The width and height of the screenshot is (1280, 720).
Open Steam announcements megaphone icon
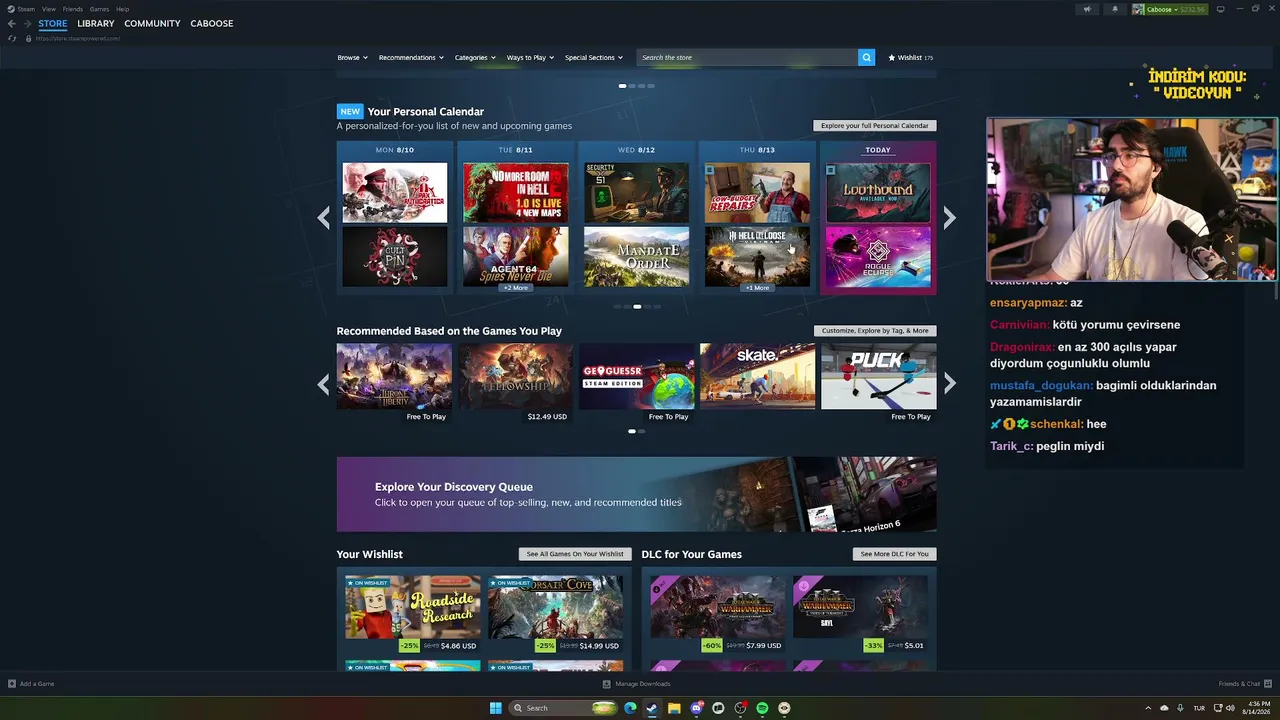(x=1087, y=9)
